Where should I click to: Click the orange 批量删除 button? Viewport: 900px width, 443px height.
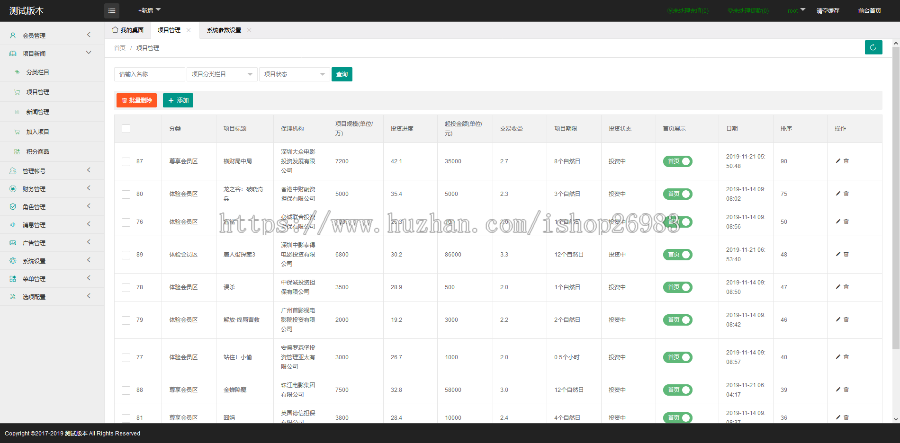point(137,100)
